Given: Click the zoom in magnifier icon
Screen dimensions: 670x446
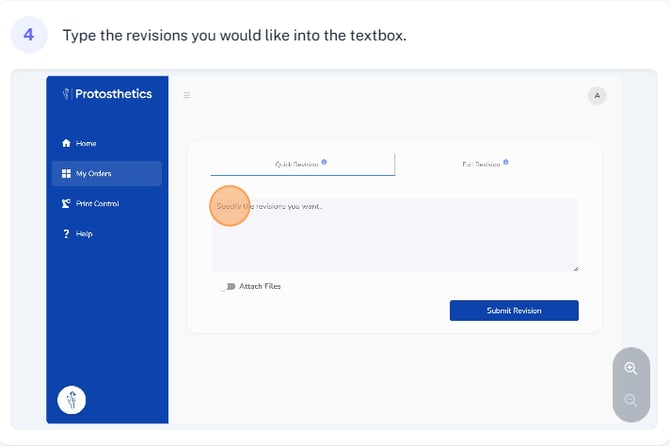Looking at the screenshot, I should pos(630,368).
